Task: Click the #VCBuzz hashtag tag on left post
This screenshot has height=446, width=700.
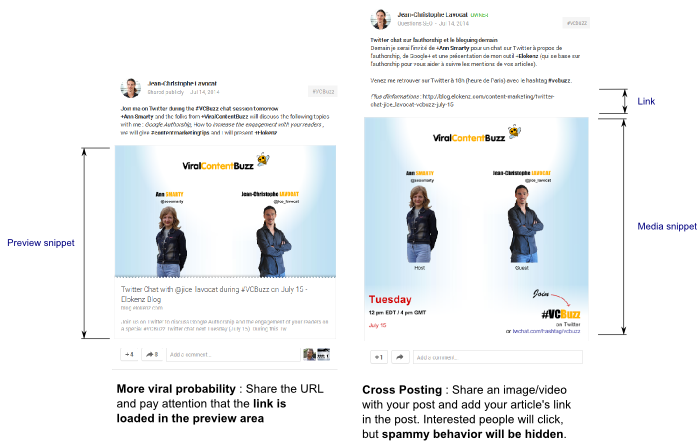Action: tap(323, 92)
